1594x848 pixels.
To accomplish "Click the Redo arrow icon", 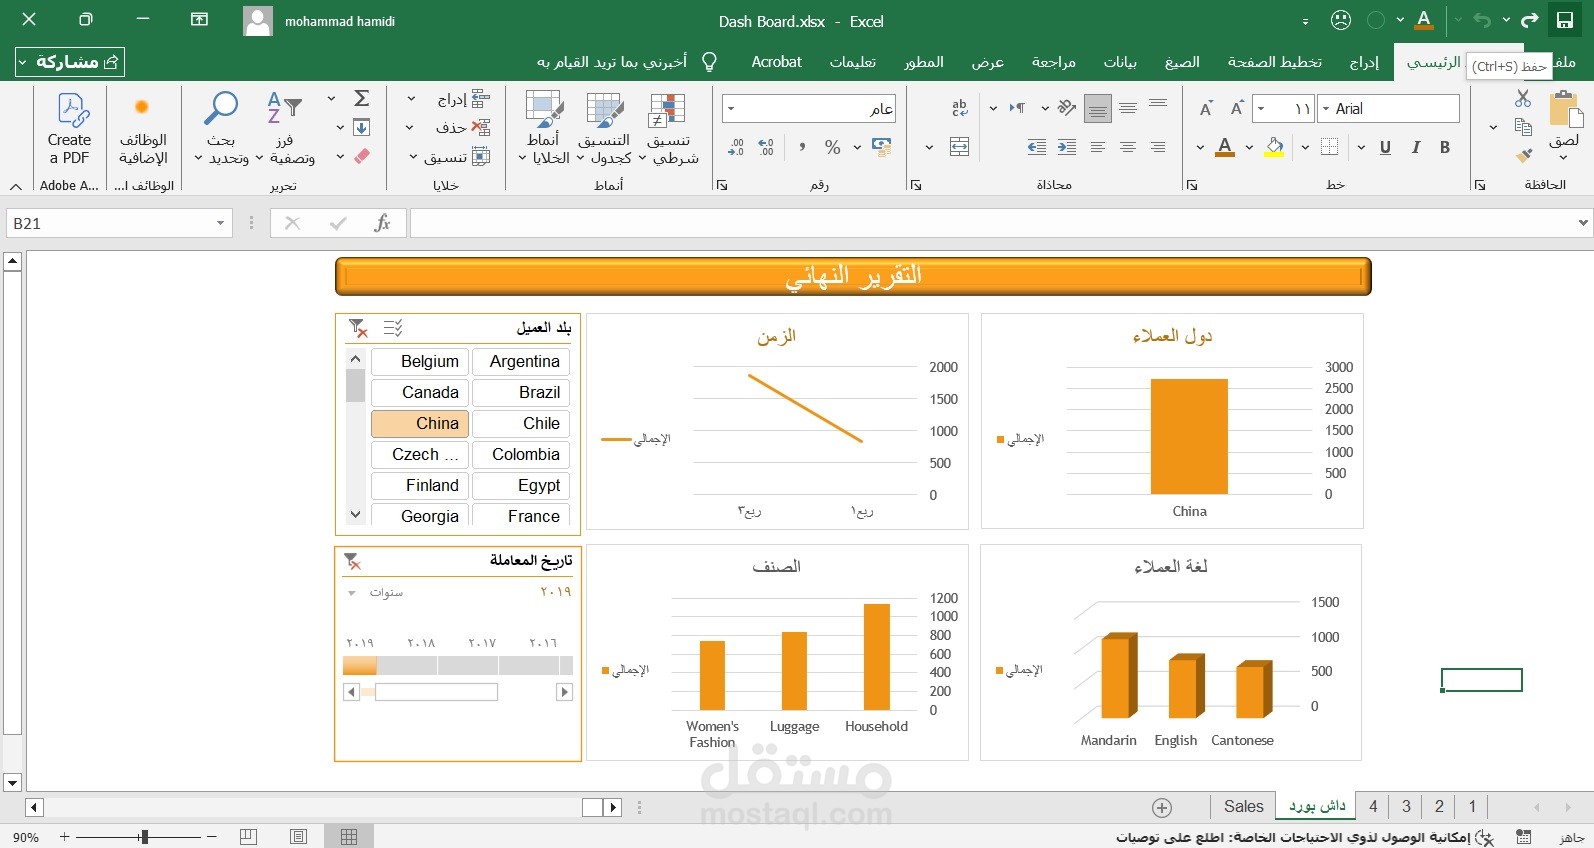I will (1529, 21).
